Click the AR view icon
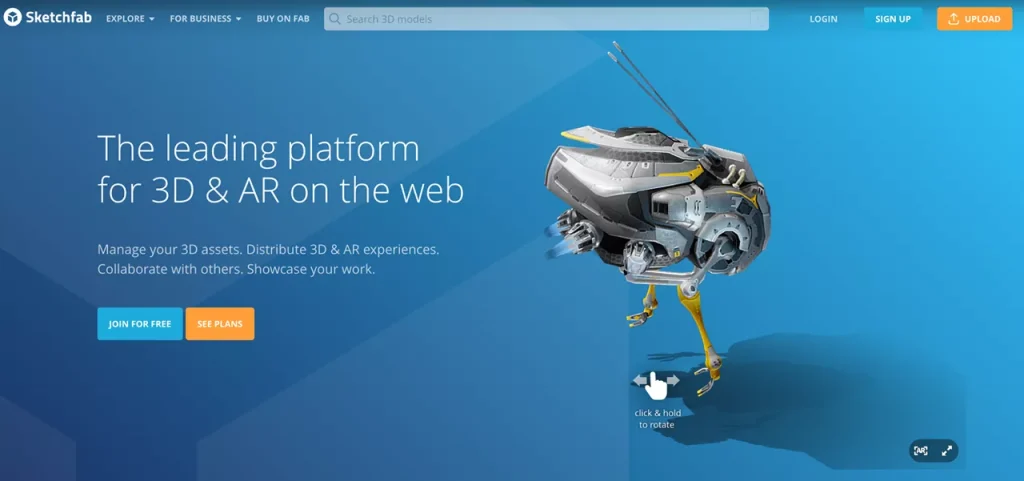 pyautogui.click(x=921, y=450)
